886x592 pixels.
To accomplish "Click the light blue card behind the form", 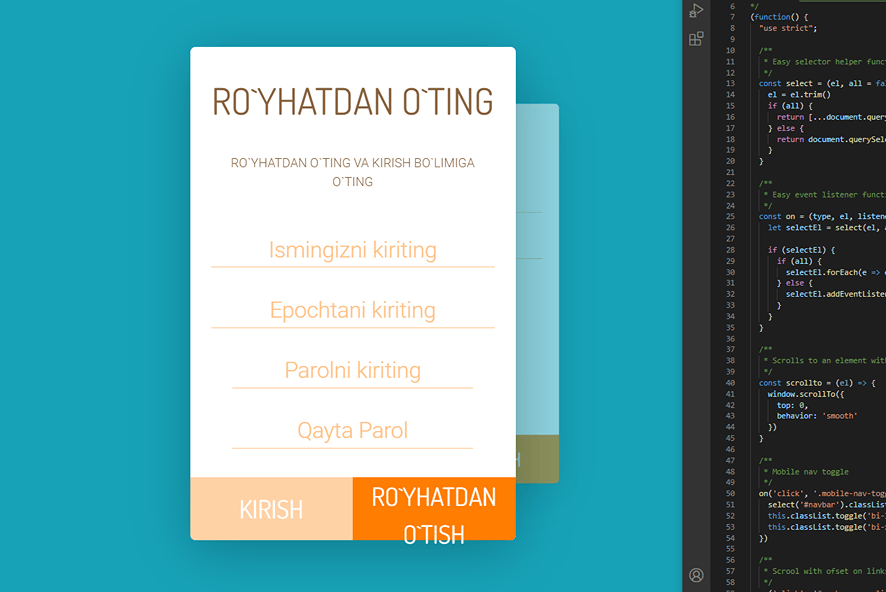I will (x=537, y=300).
